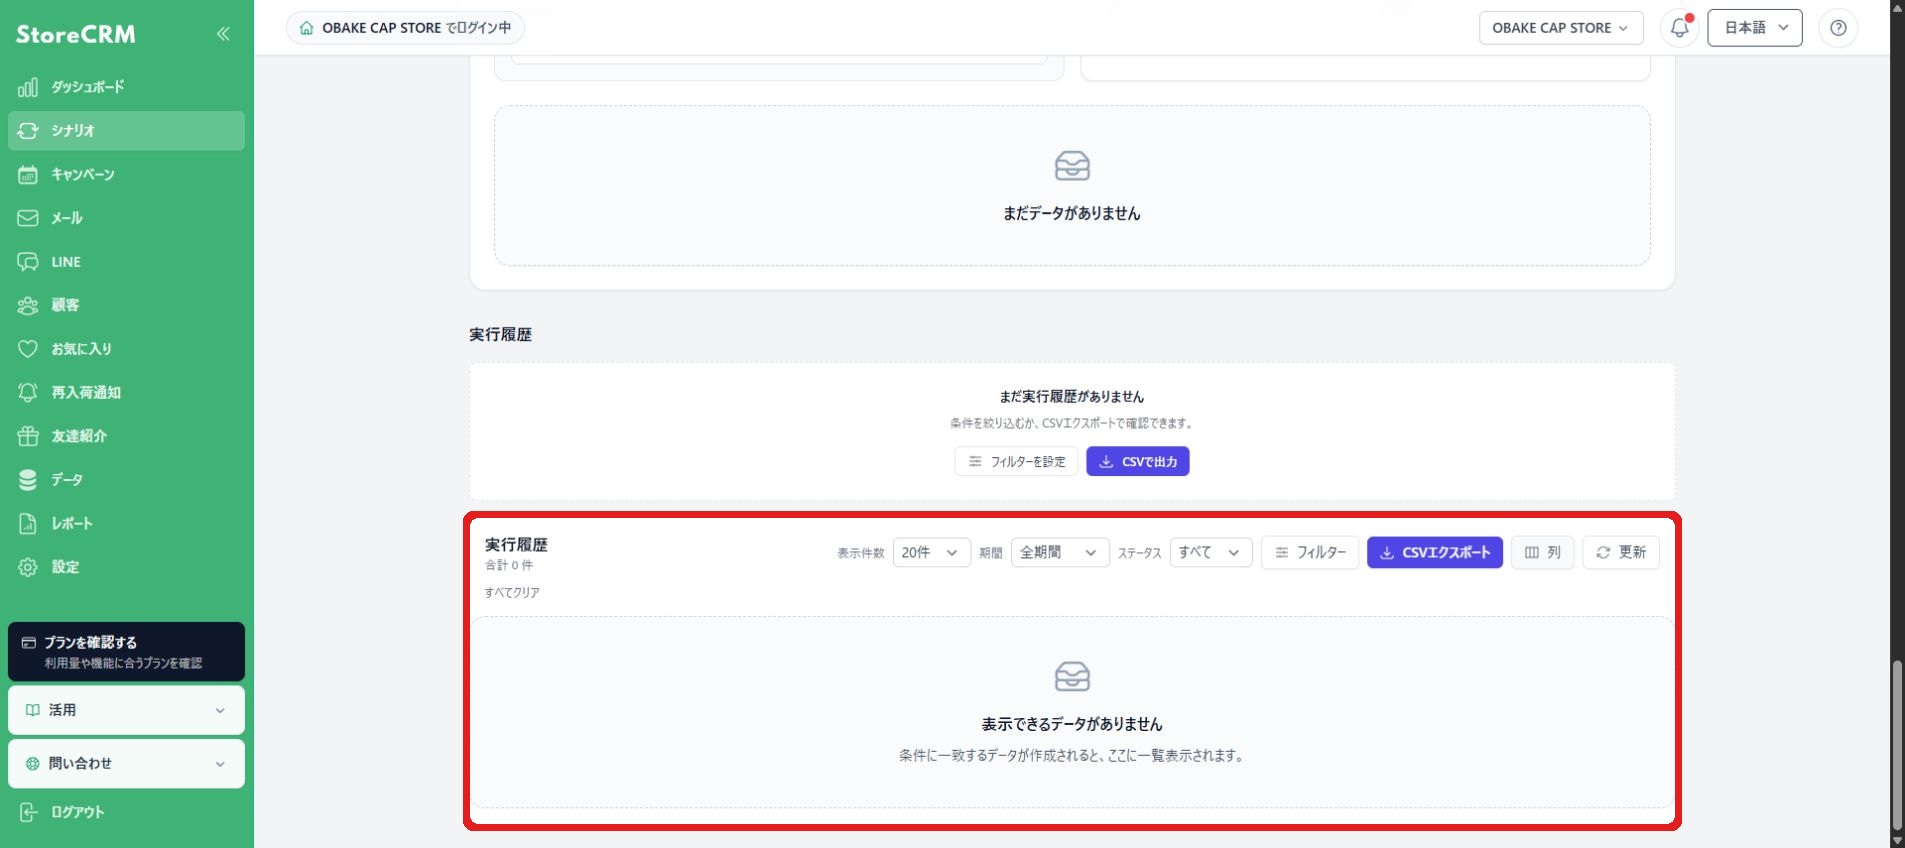Click the データ database icon
The image size is (1905, 848).
[x=28, y=480]
